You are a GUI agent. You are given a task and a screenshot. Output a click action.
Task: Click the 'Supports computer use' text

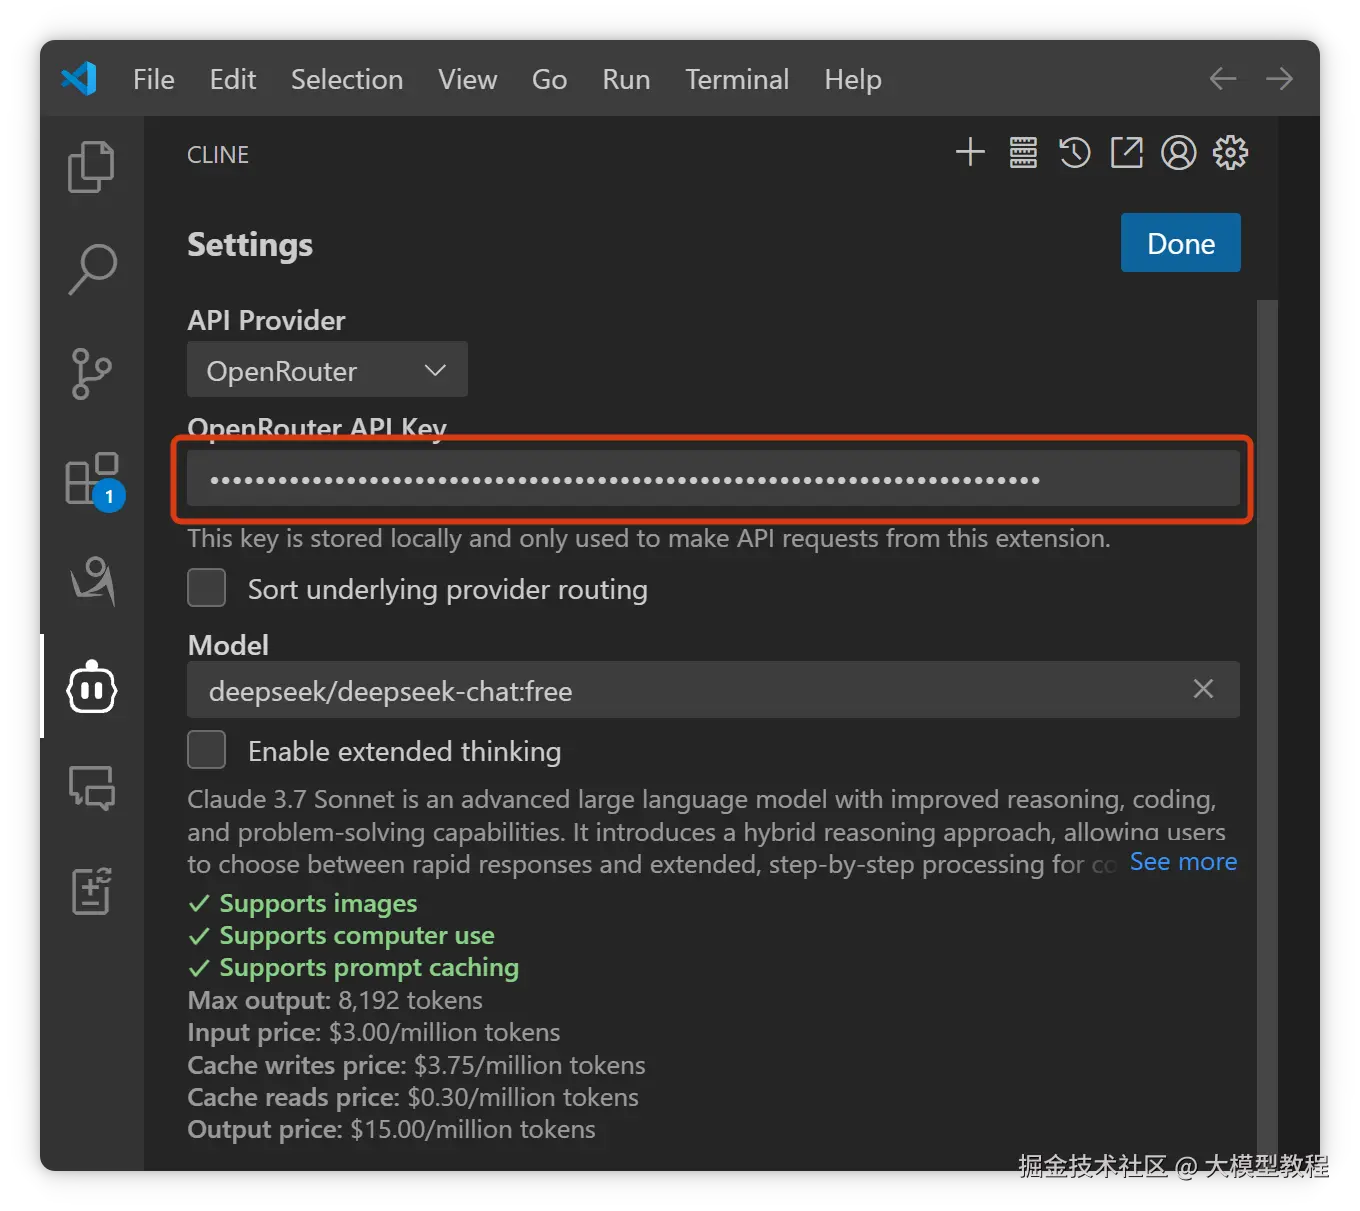[357, 935]
